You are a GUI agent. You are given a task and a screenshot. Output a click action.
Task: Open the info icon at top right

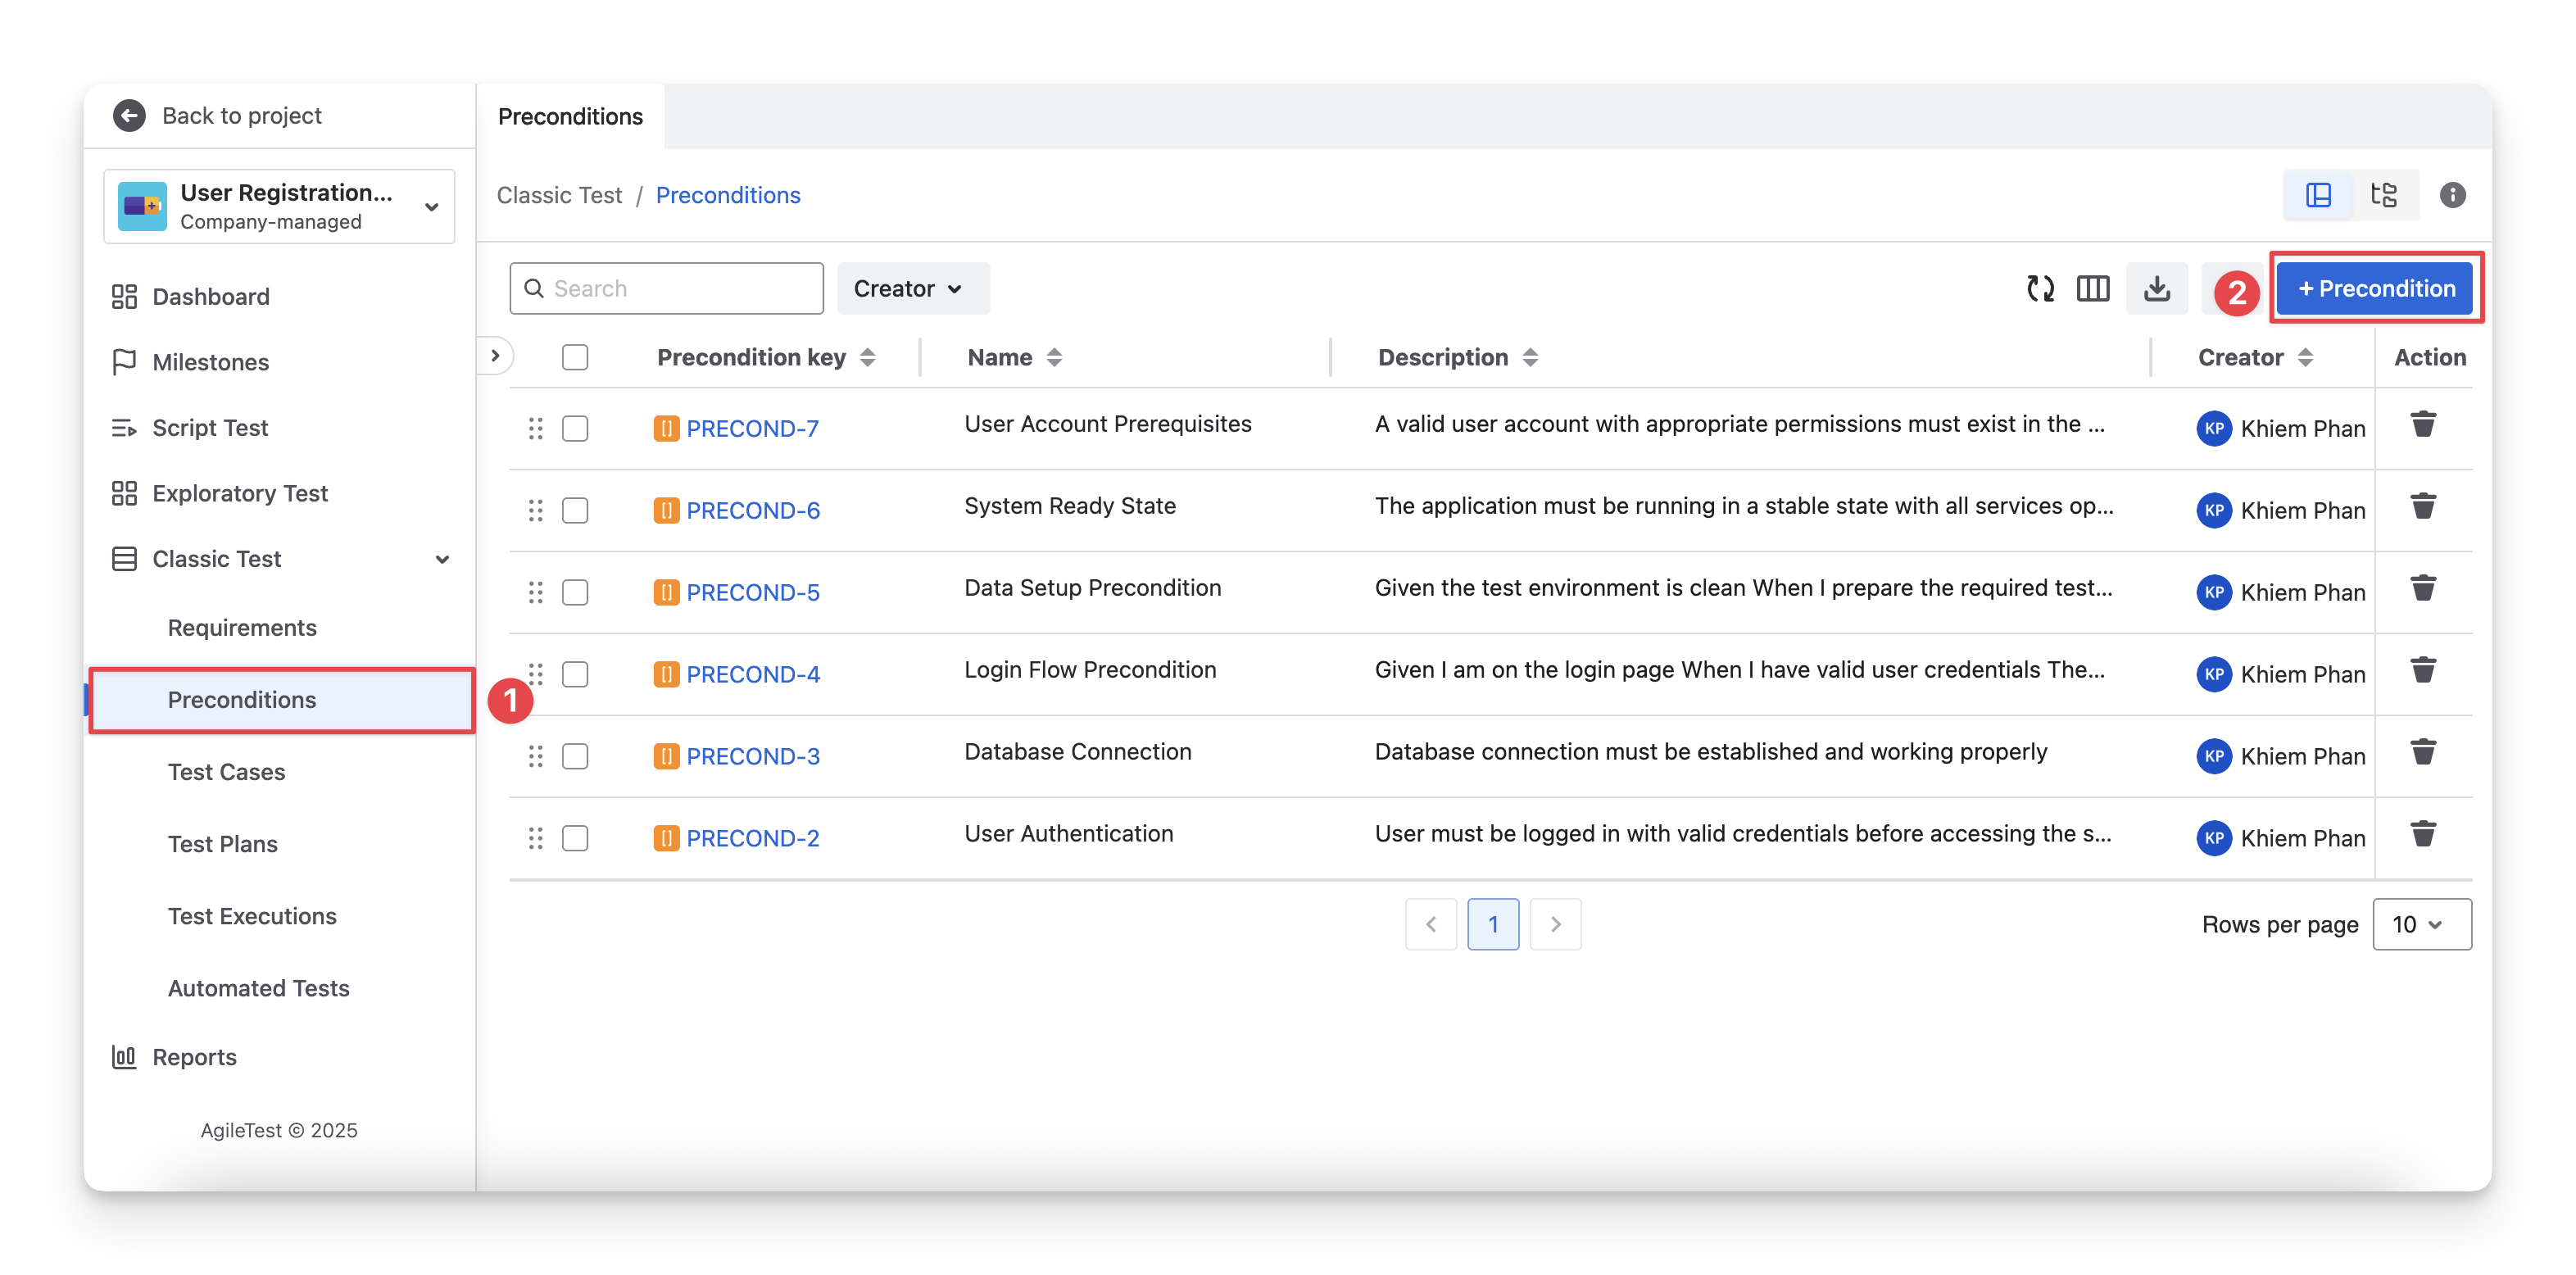pyautogui.click(x=2452, y=195)
